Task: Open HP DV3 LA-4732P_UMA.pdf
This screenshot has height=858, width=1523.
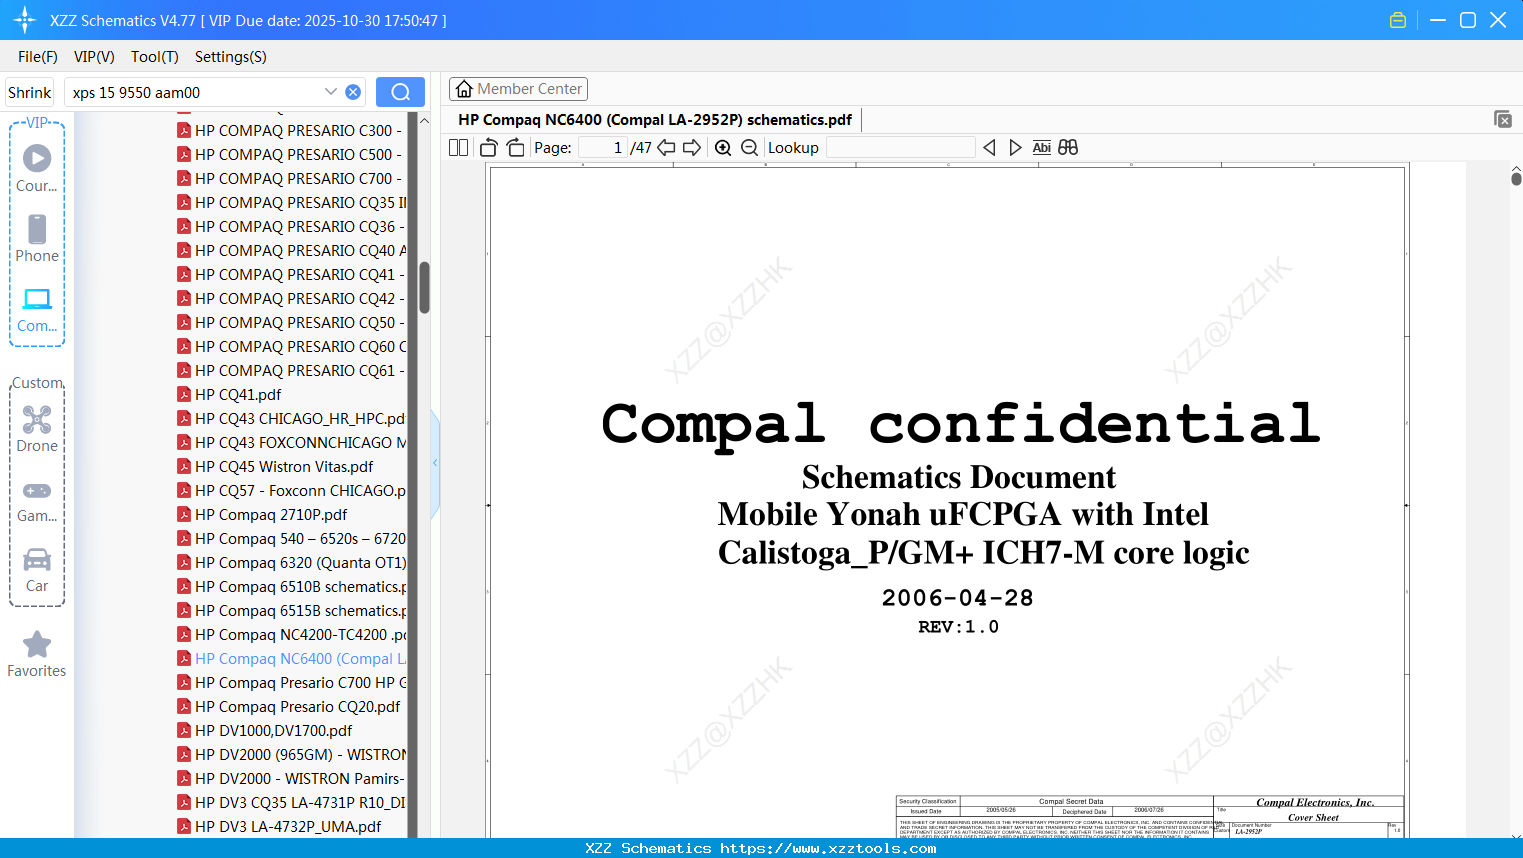Action: pyautogui.click(x=280, y=826)
